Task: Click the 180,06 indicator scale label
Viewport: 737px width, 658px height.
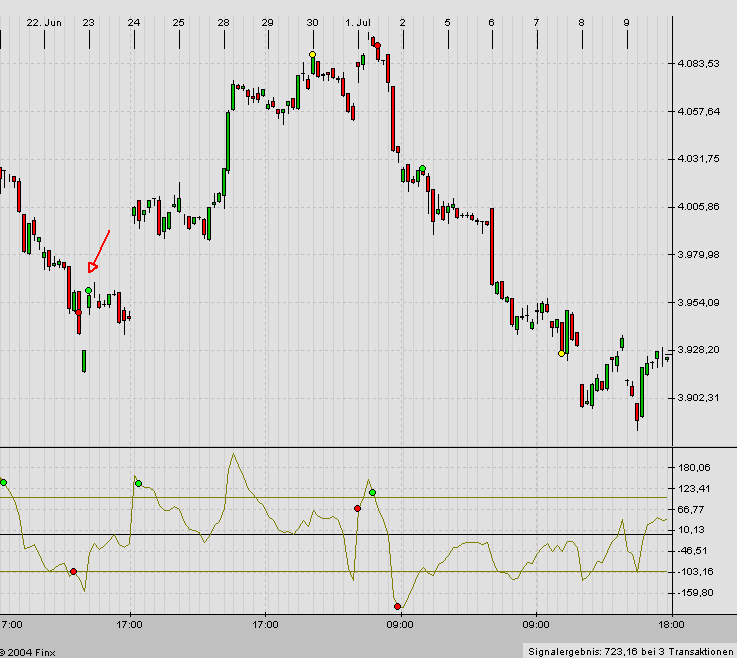Action: (694, 468)
